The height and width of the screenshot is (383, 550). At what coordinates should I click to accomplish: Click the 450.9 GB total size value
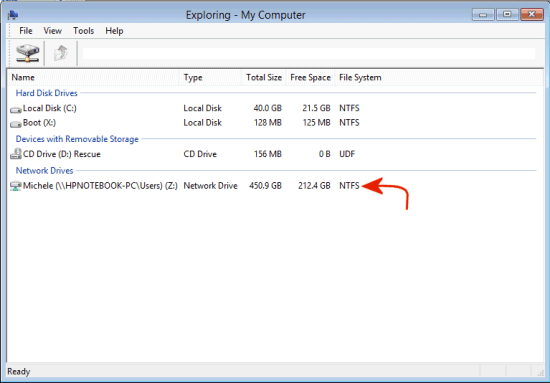click(x=266, y=186)
